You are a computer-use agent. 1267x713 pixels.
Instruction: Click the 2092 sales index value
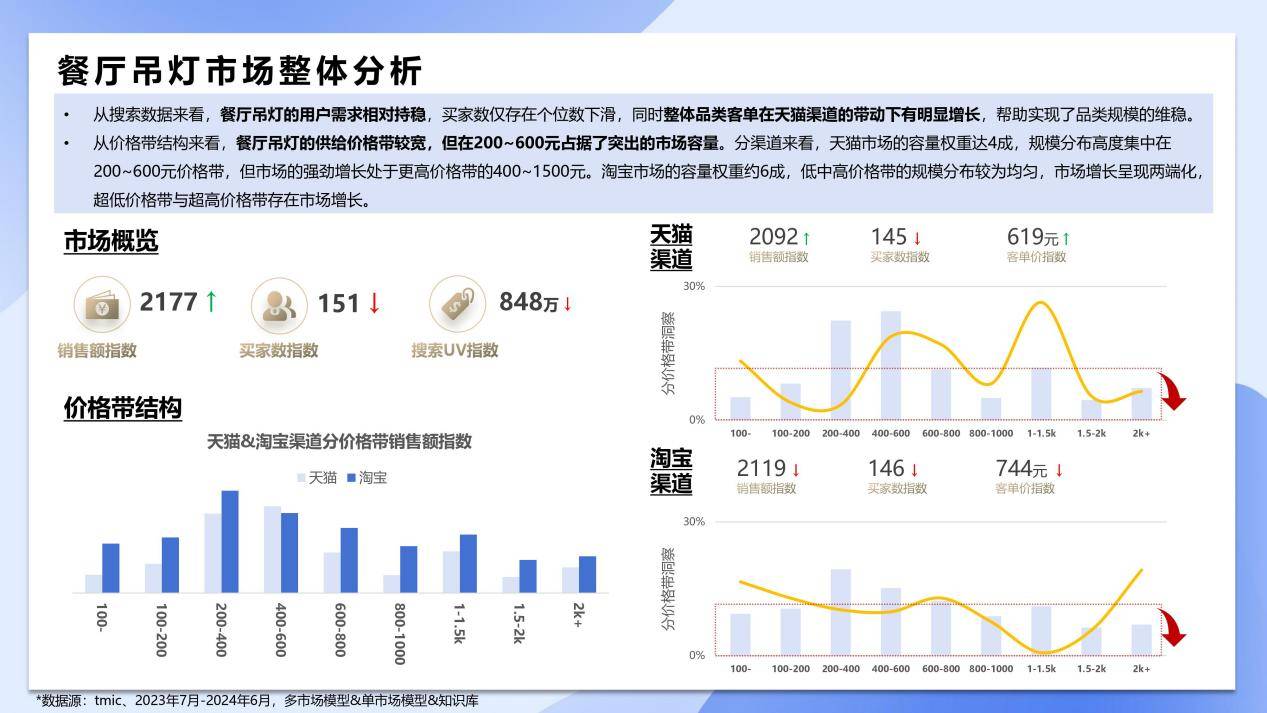[x=773, y=237]
